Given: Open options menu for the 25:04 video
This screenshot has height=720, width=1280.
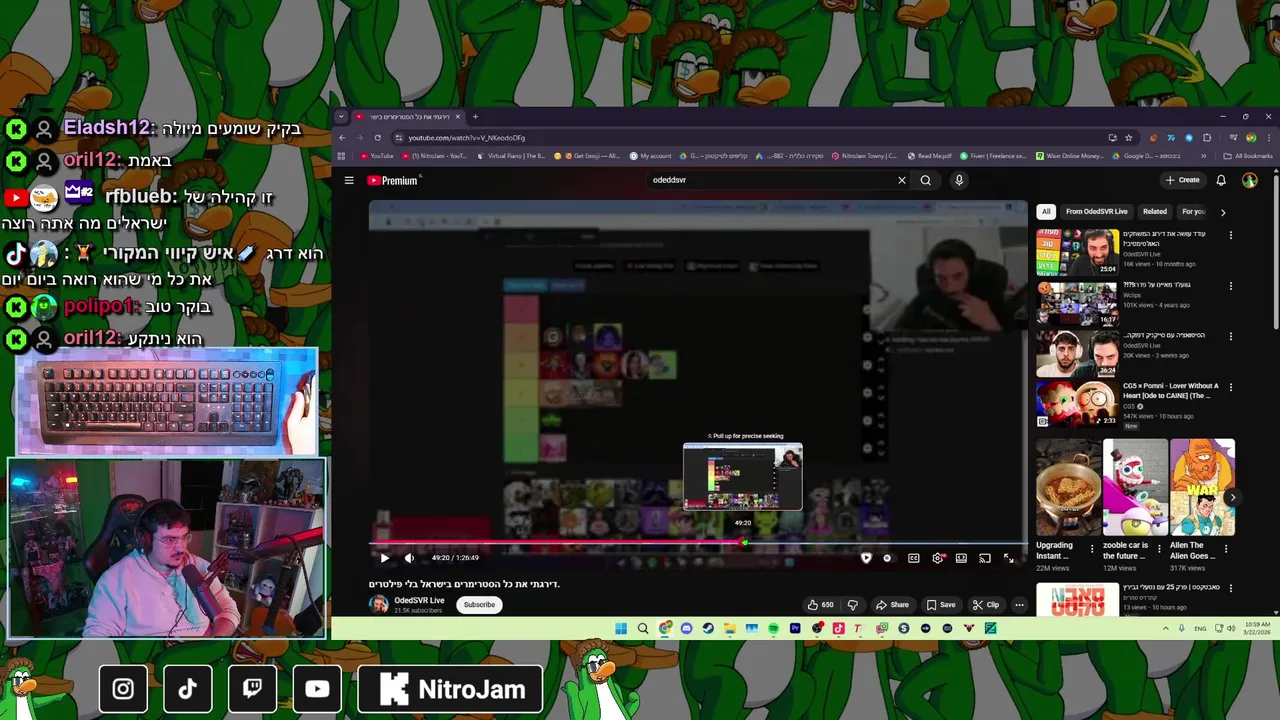Looking at the screenshot, I should pyautogui.click(x=1231, y=235).
